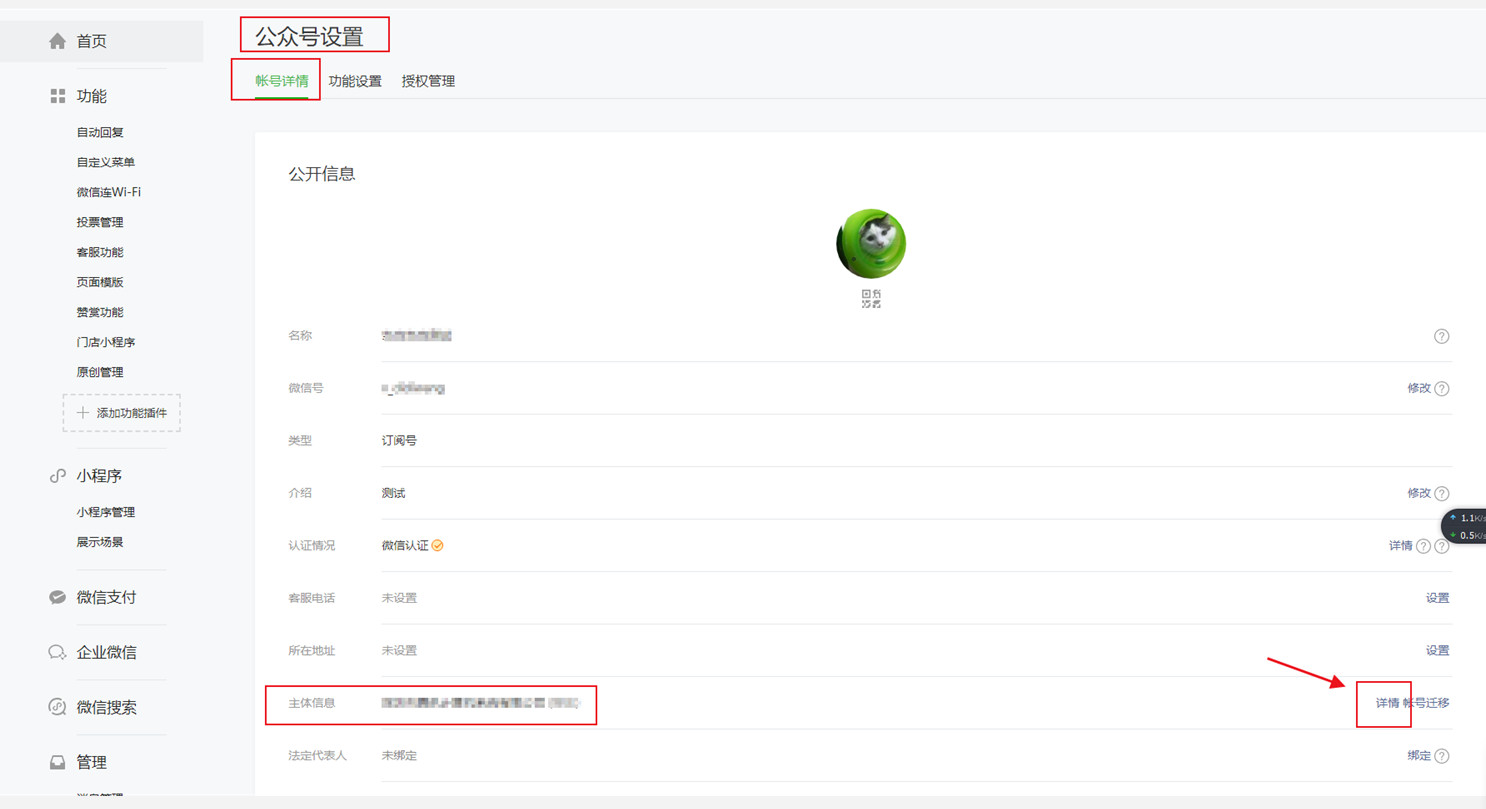Click 设置 in the 客服电话 row
1486x809 pixels.
click(1437, 598)
